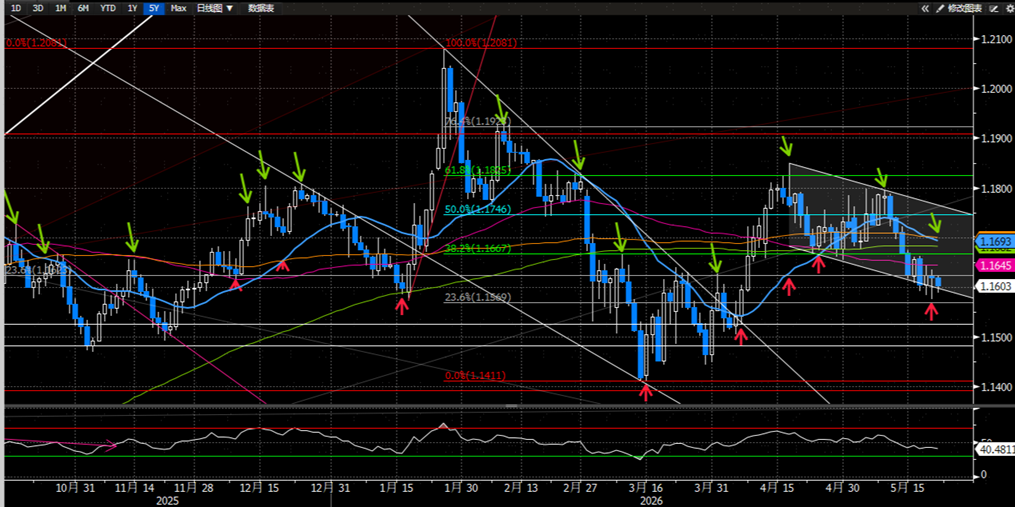Screen dimensions: 1015x507
Task: Click the left-edge 0.0%(1.2081) label
Action: coord(36,43)
